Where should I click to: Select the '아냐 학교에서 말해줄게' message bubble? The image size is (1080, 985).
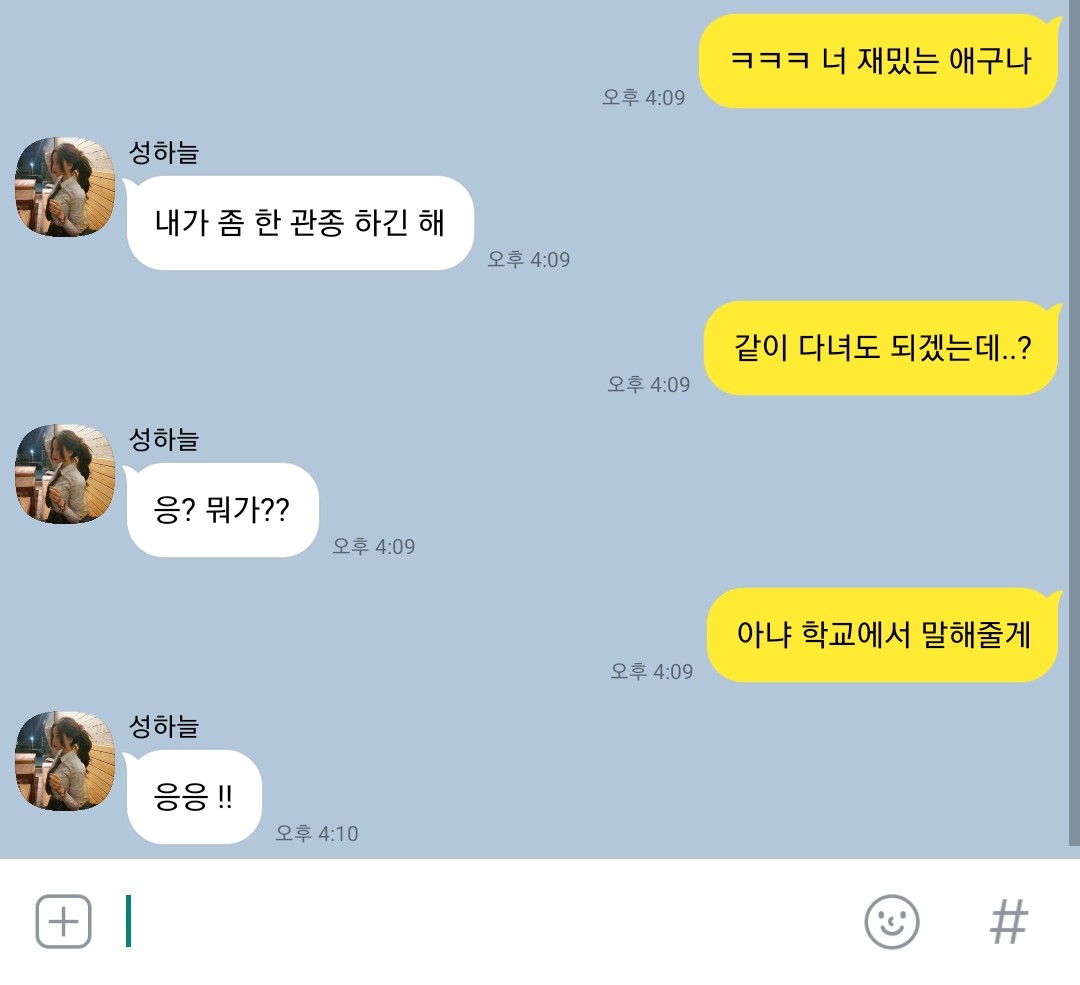point(883,635)
